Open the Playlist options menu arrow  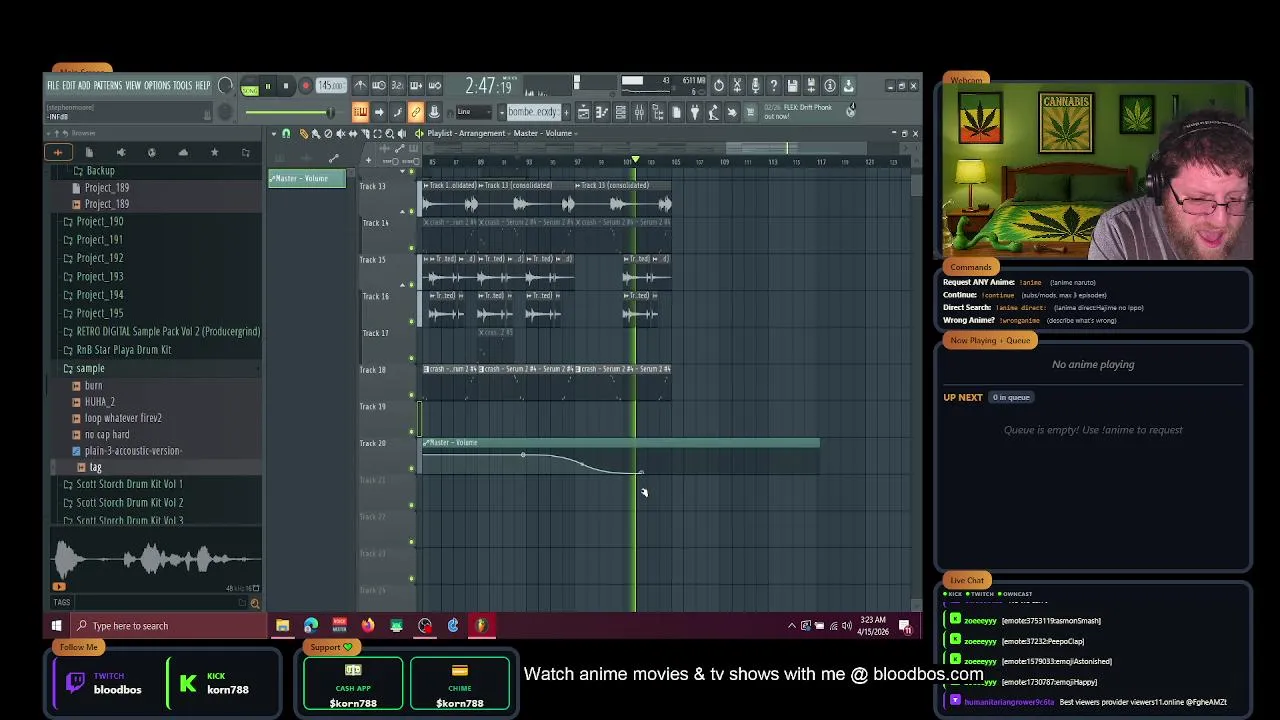click(x=274, y=134)
